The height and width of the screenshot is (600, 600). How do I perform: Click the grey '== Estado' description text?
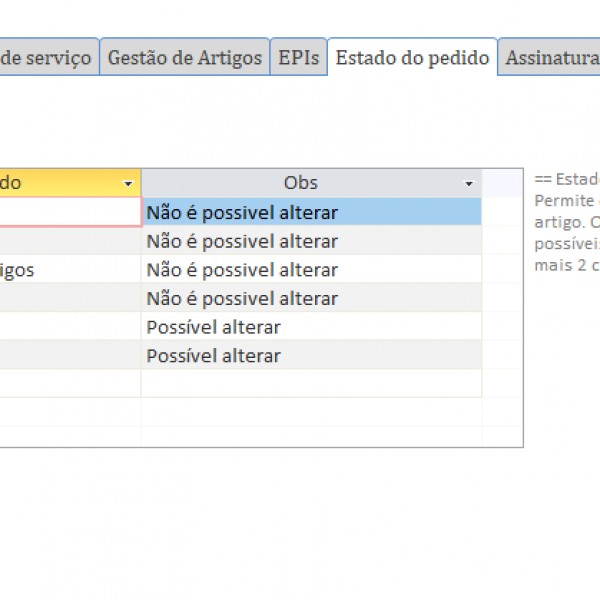pos(566,179)
